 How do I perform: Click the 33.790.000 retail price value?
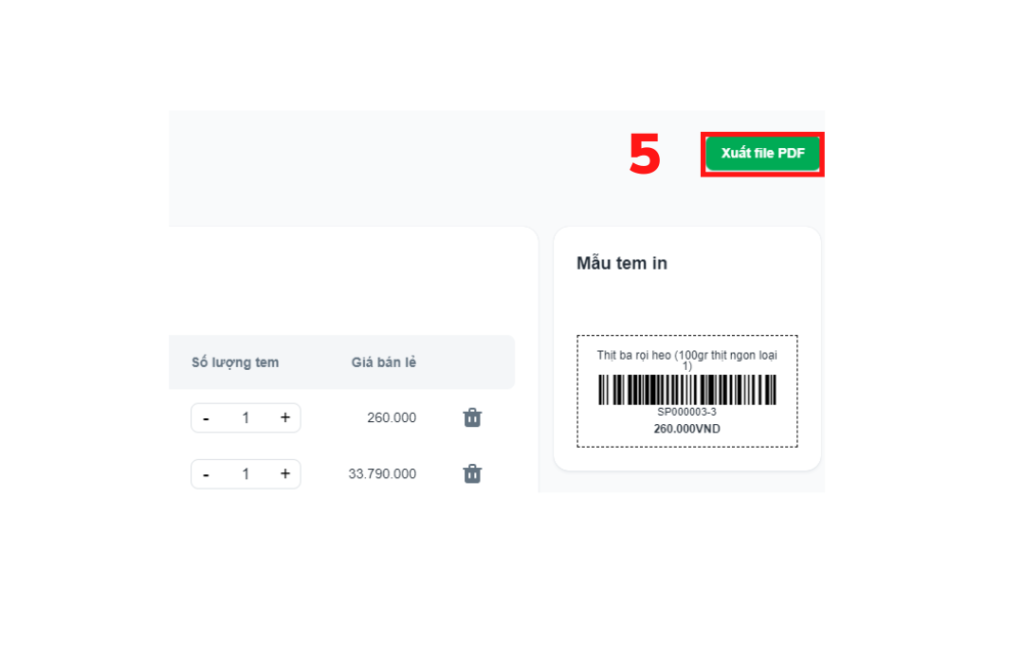coord(382,474)
